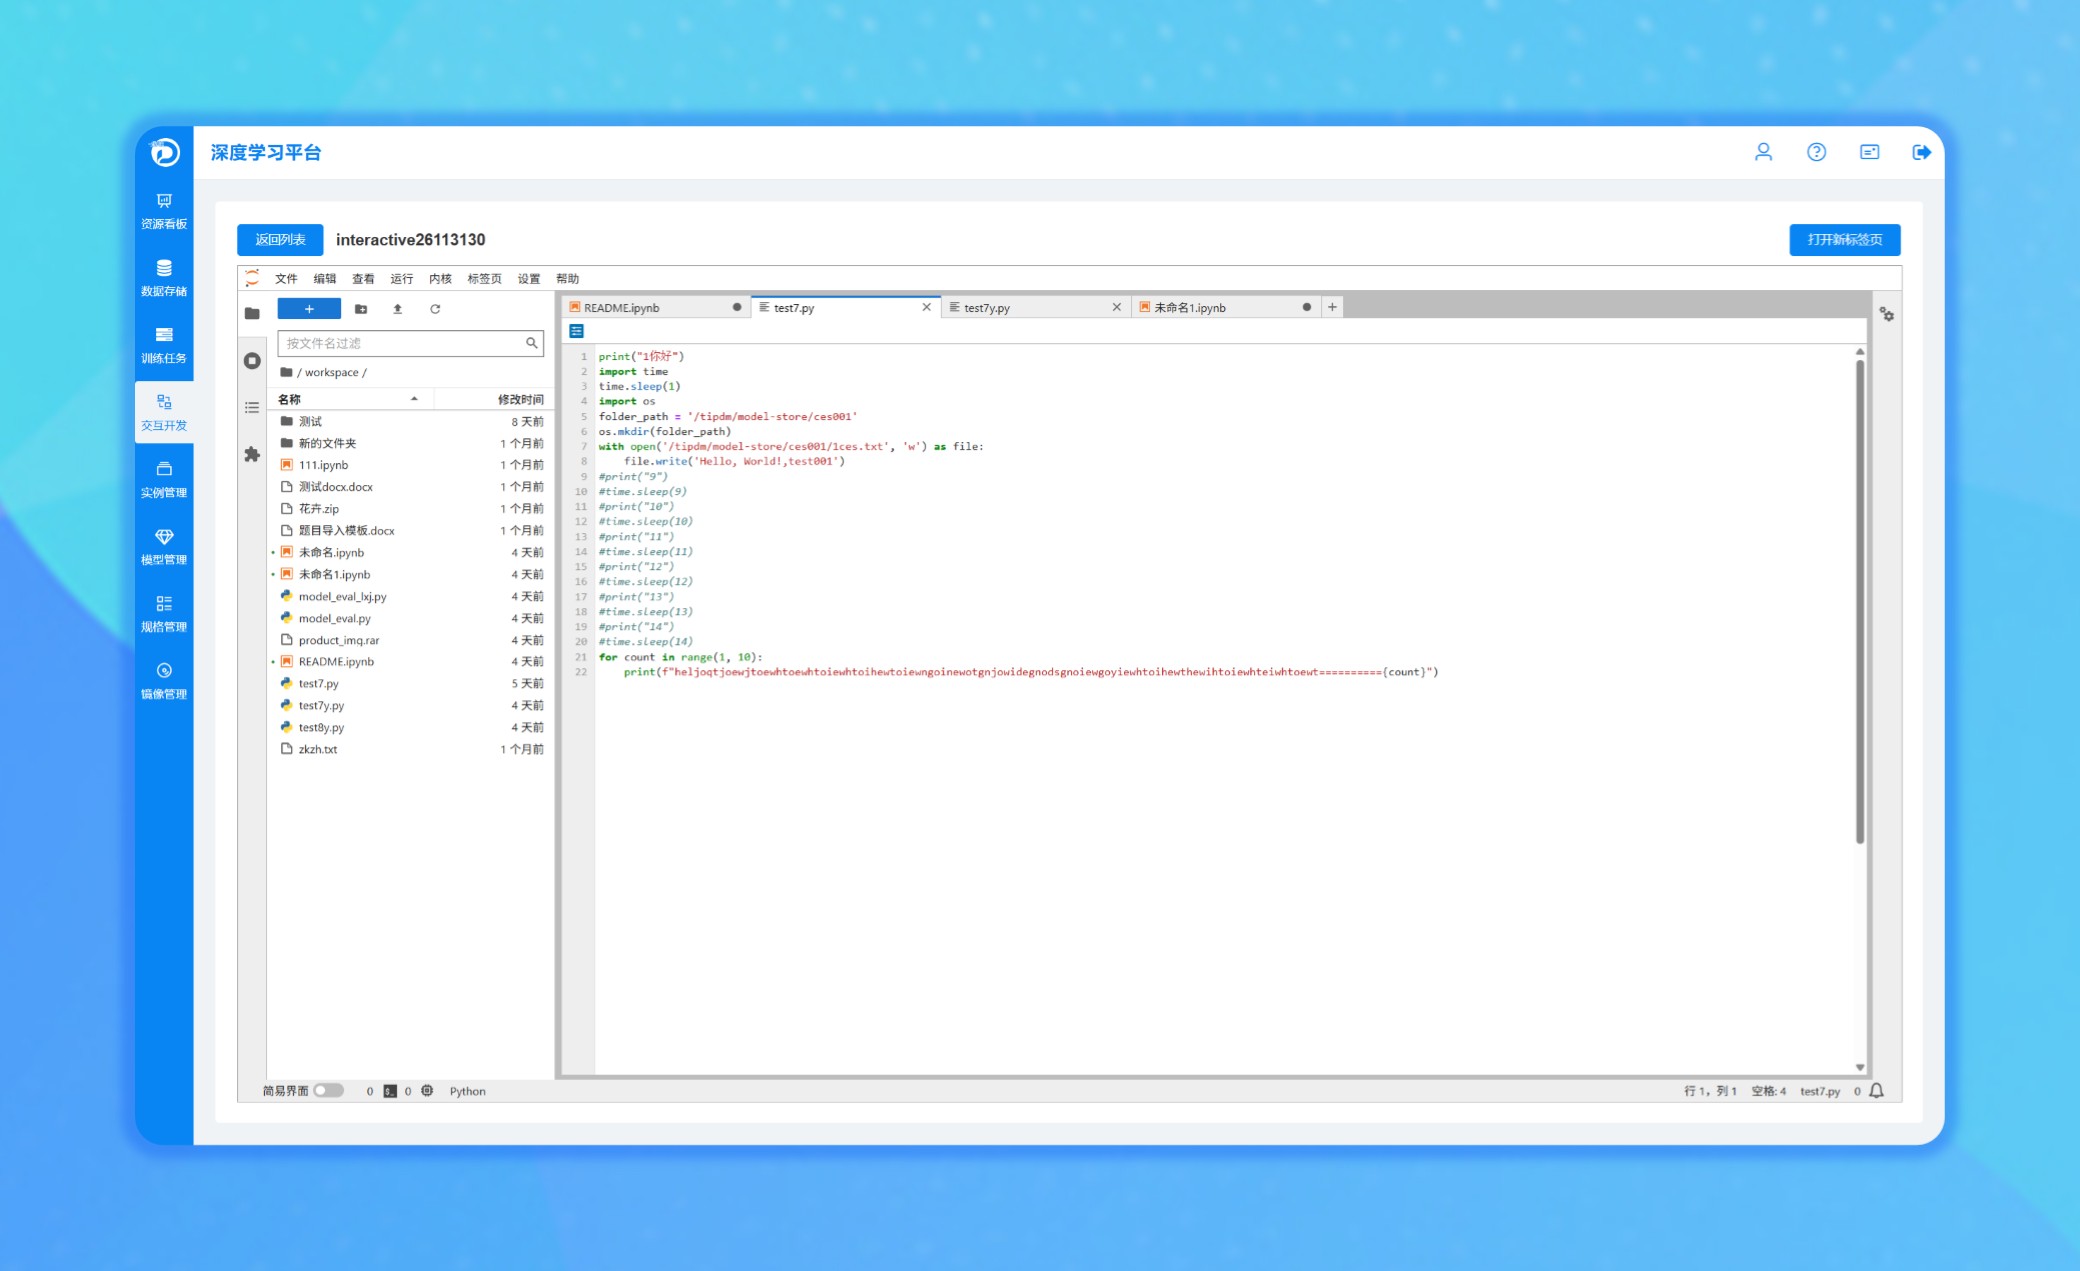Open the table of contents panel icon
Viewport: 2080px width, 1271px height.
tap(252, 407)
